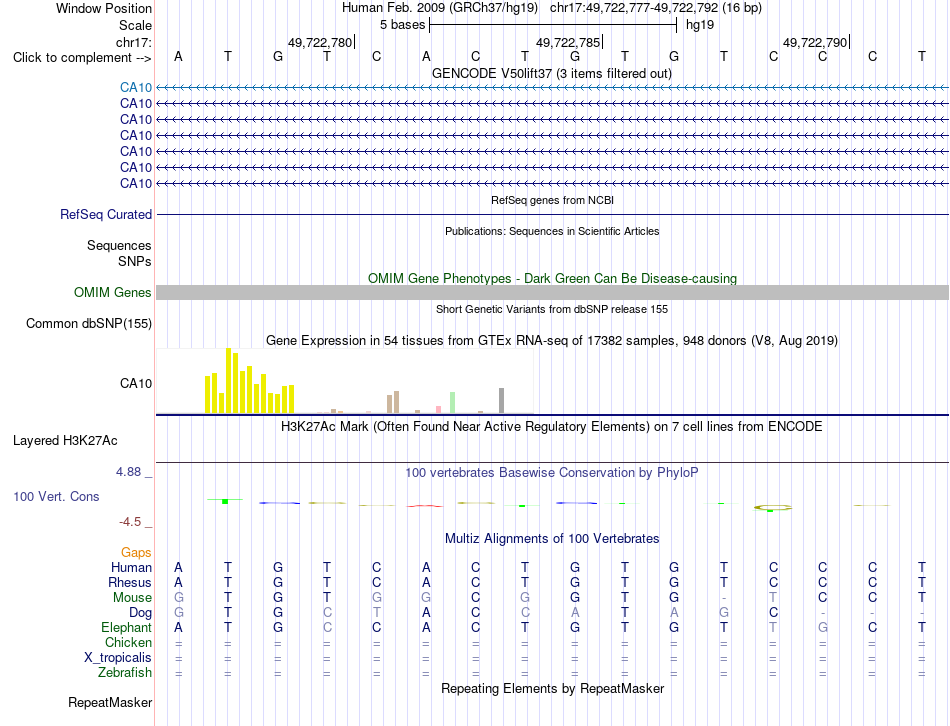Image resolution: width=950 pixels, height=726 pixels.
Task: Select the Zebrafish alignment row label
Action: [125, 673]
